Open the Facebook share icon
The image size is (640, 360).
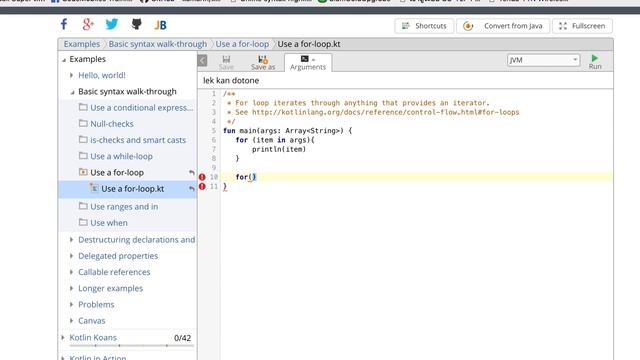pyautogui.click(x=64, y=24)
